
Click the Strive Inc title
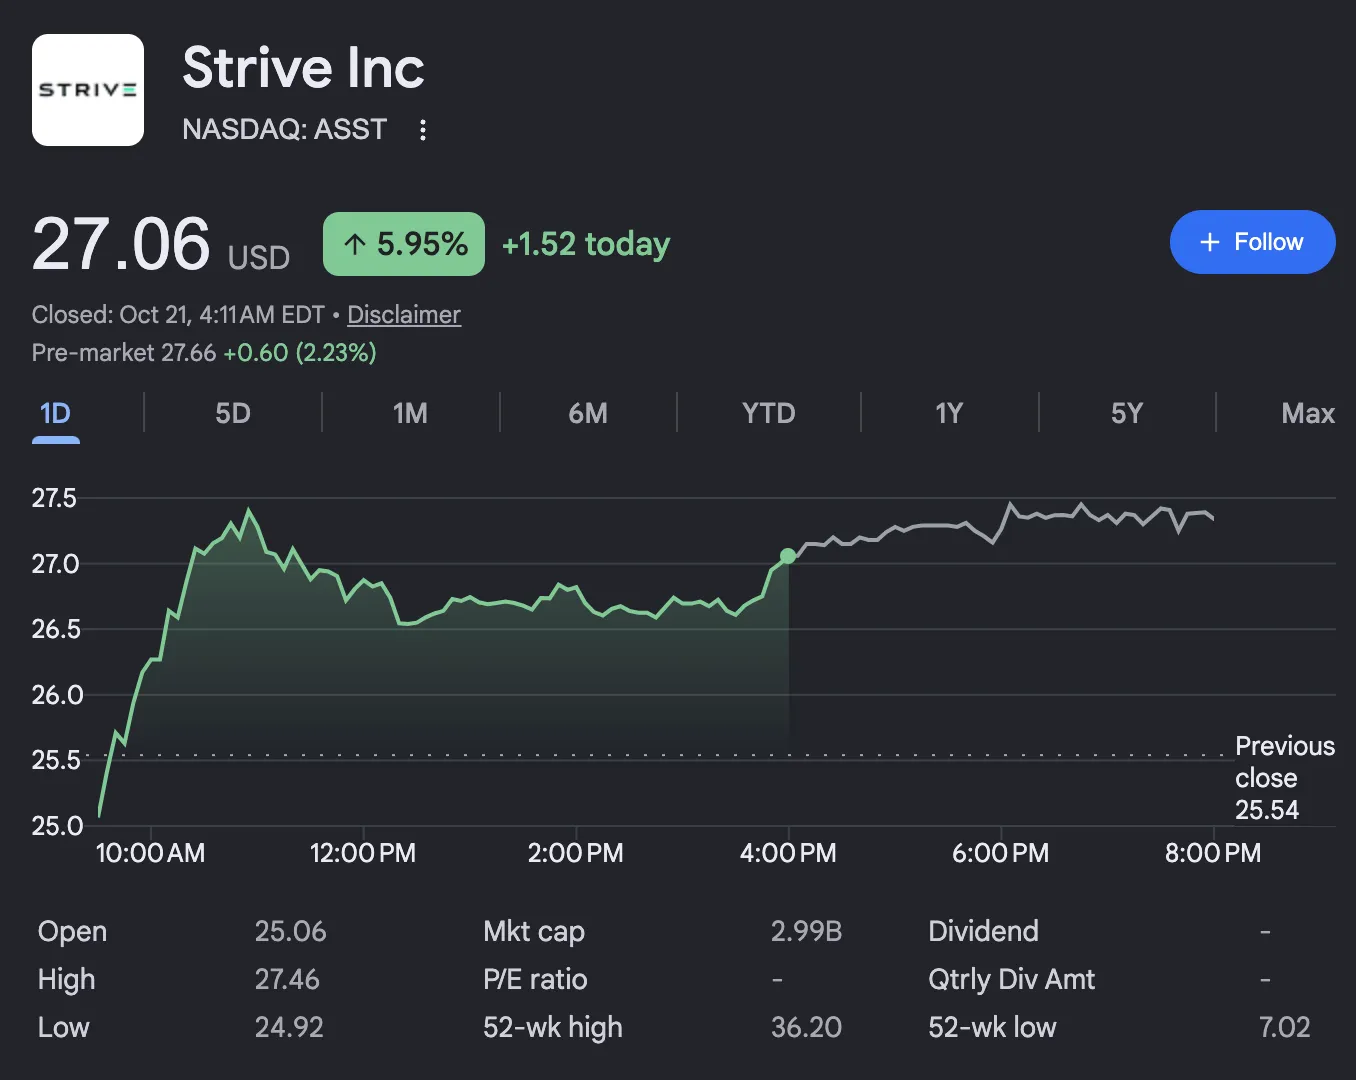point(303,68)
